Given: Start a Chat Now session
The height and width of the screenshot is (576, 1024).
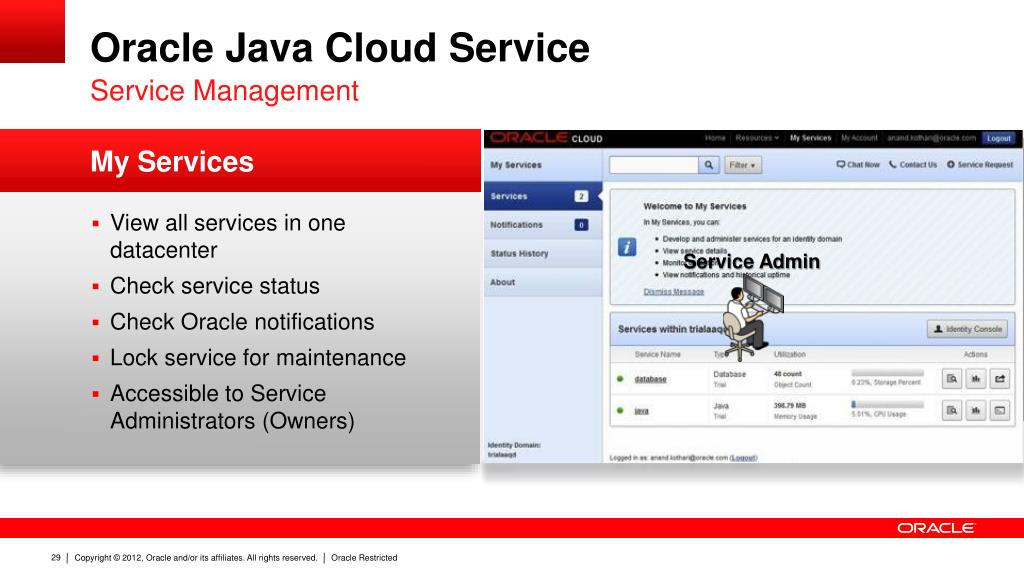Looking at the screenshot, I should (x=858, y=165).
